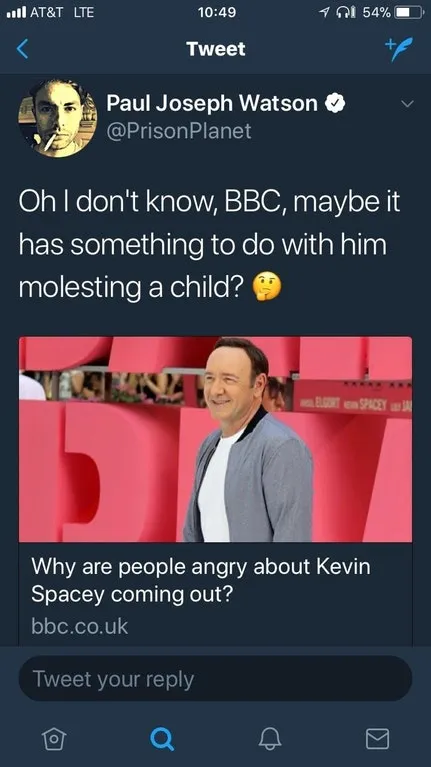Go back using the top-left arrow
Image resolution: width=431 pixels, height=767 pixels.
pyautogui.click(x=23, y=49)
